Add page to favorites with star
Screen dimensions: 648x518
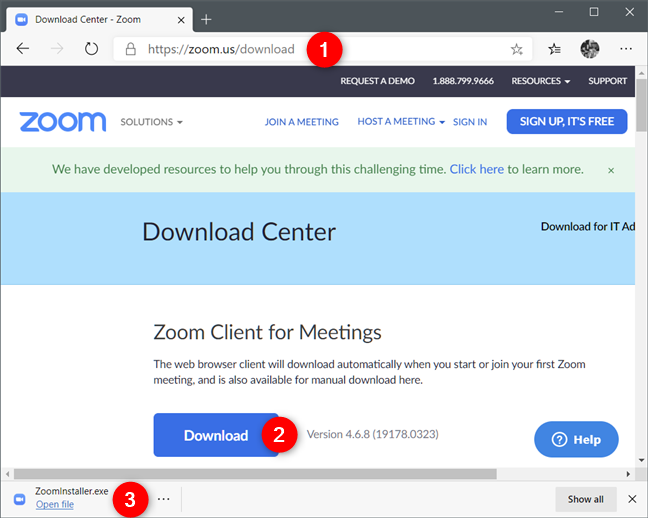[516, 50]
